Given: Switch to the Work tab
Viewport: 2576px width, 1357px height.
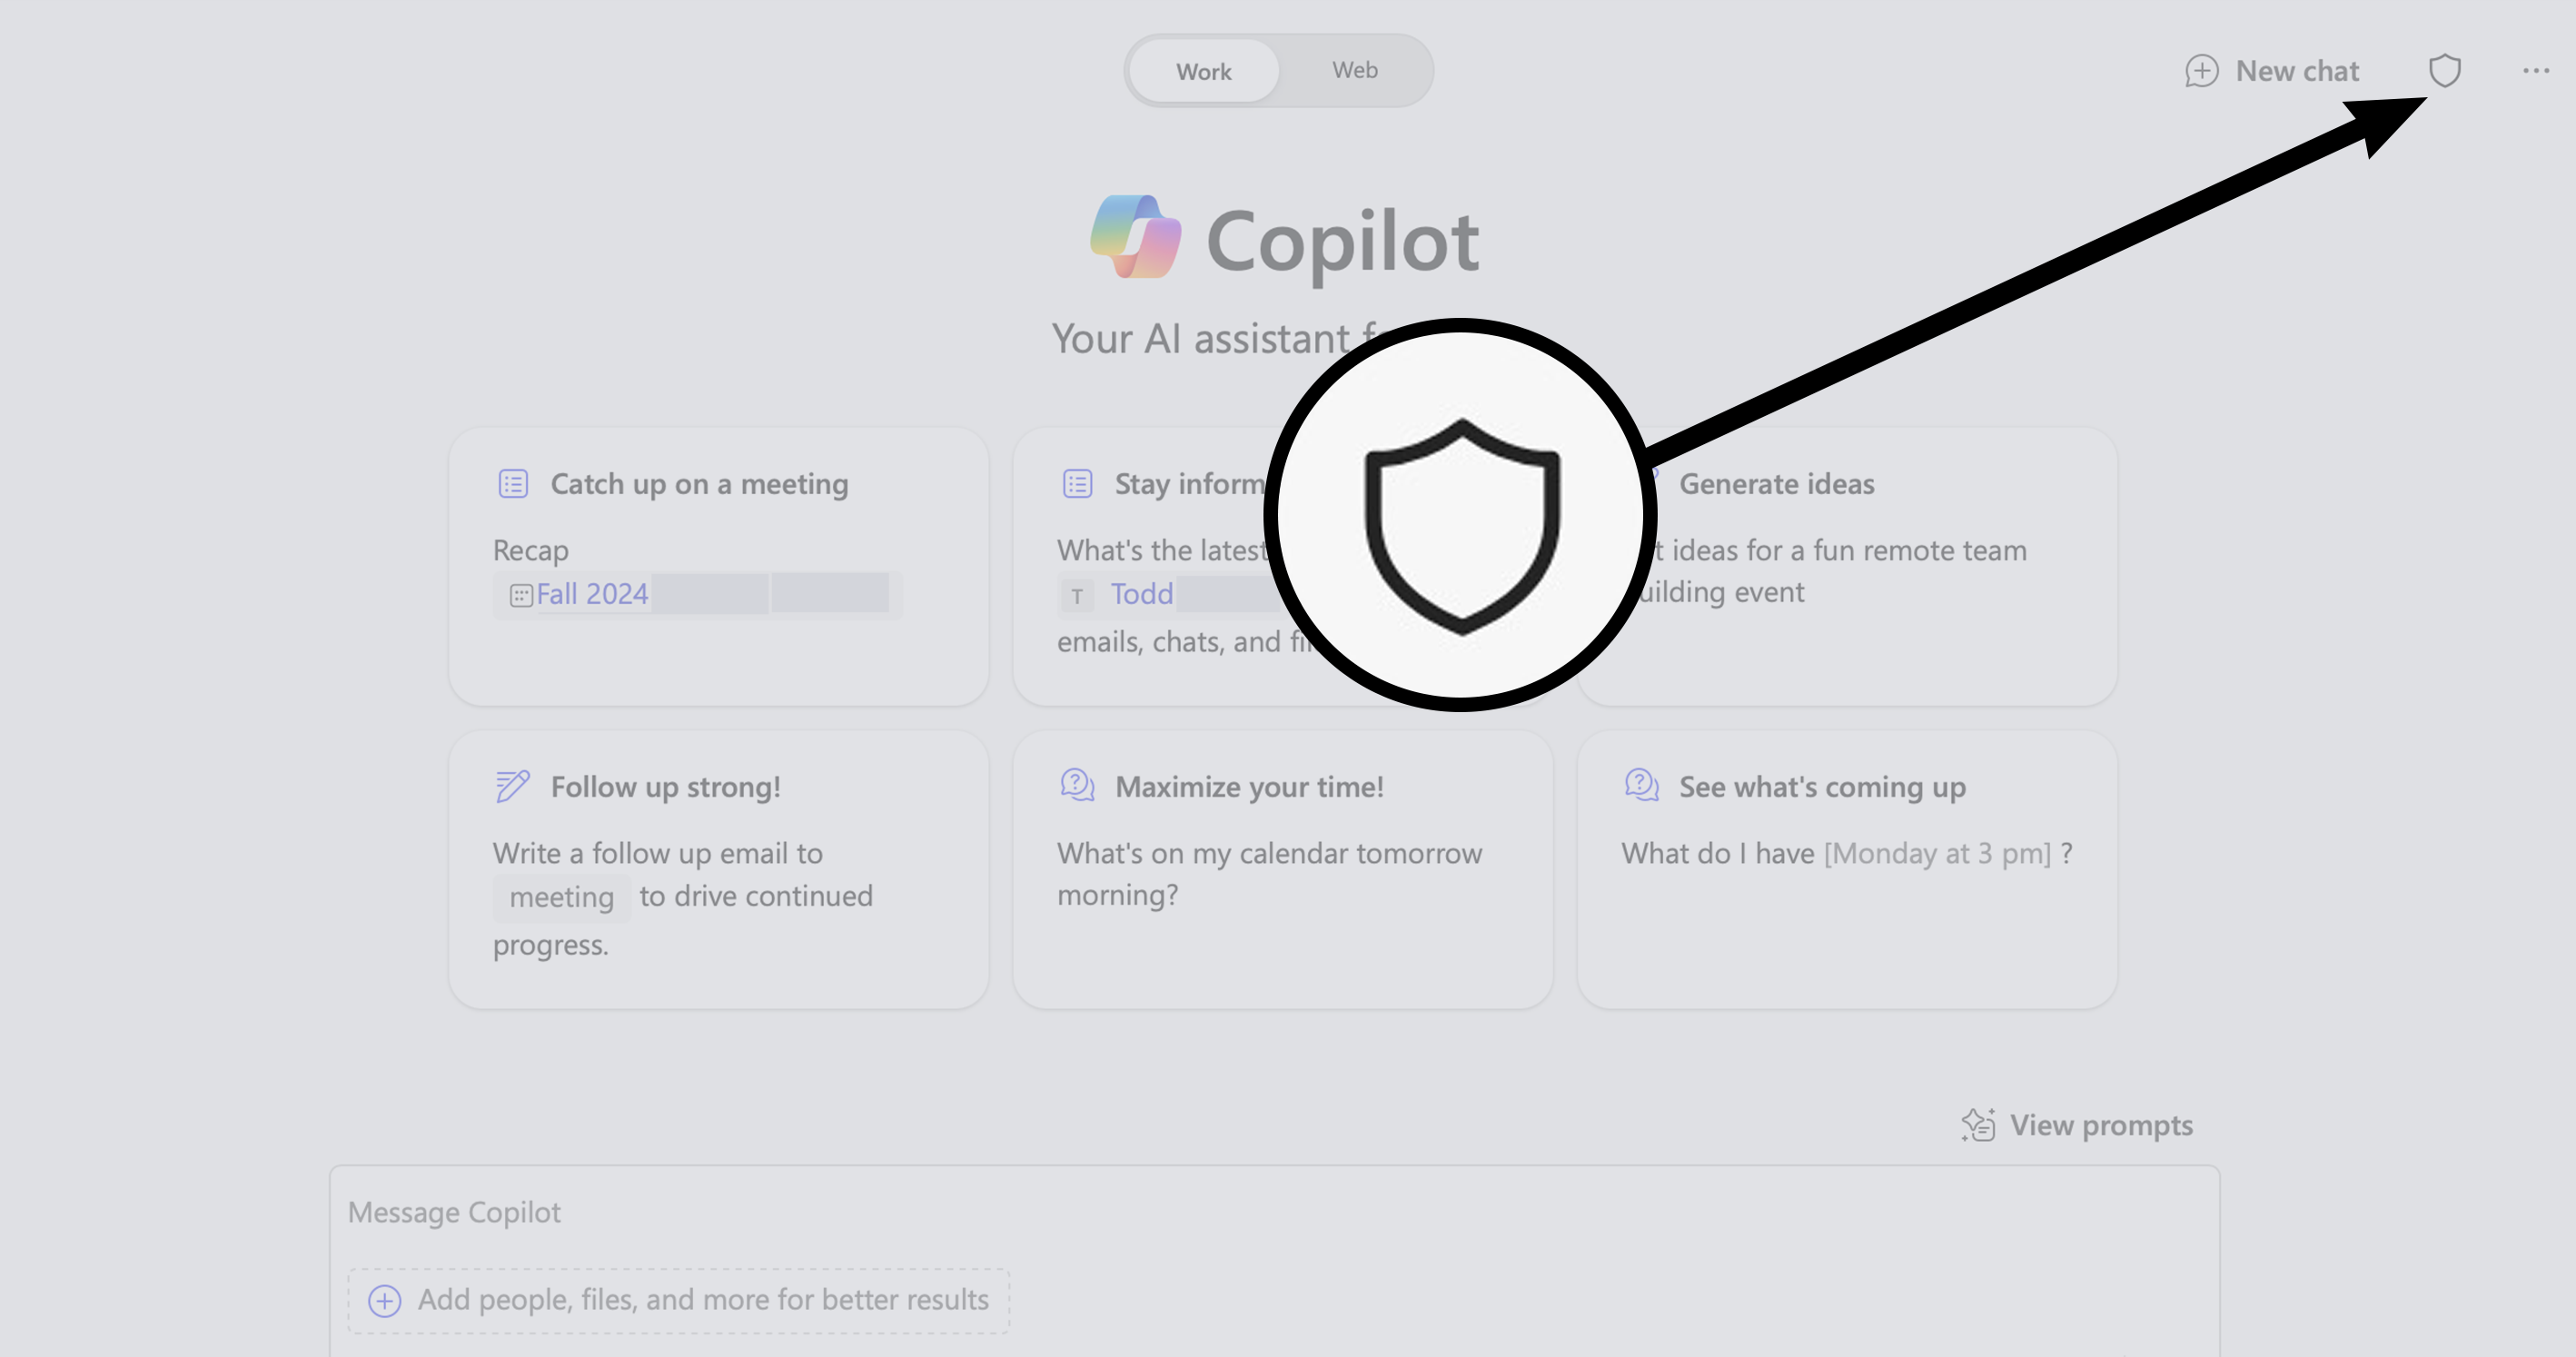Looking at the screenshot, I should (1204, 70).
